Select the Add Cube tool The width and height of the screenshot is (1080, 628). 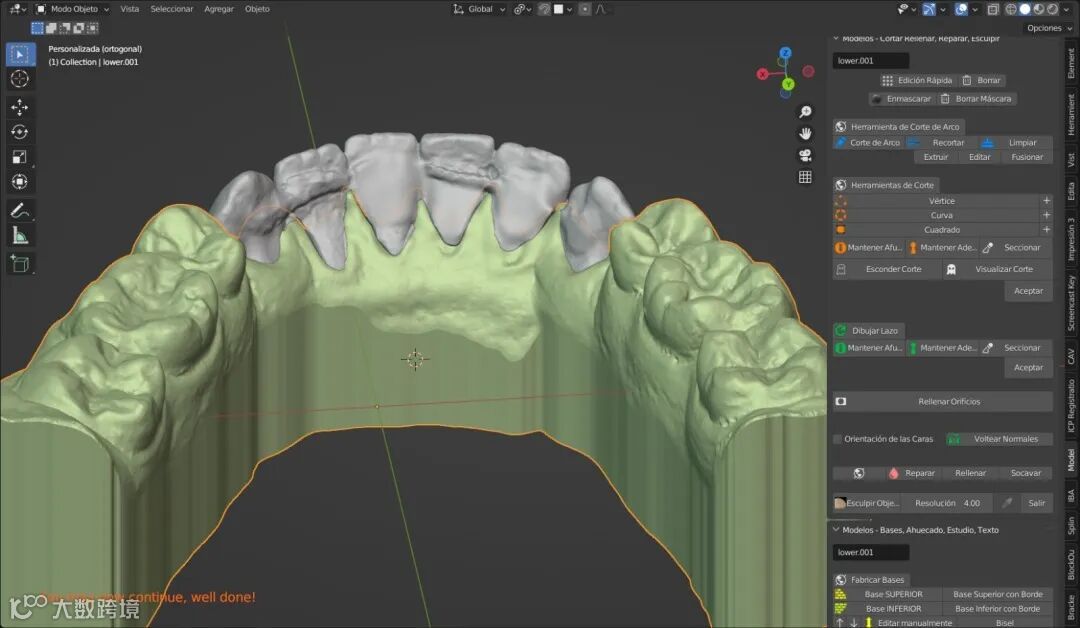[19, 264]
